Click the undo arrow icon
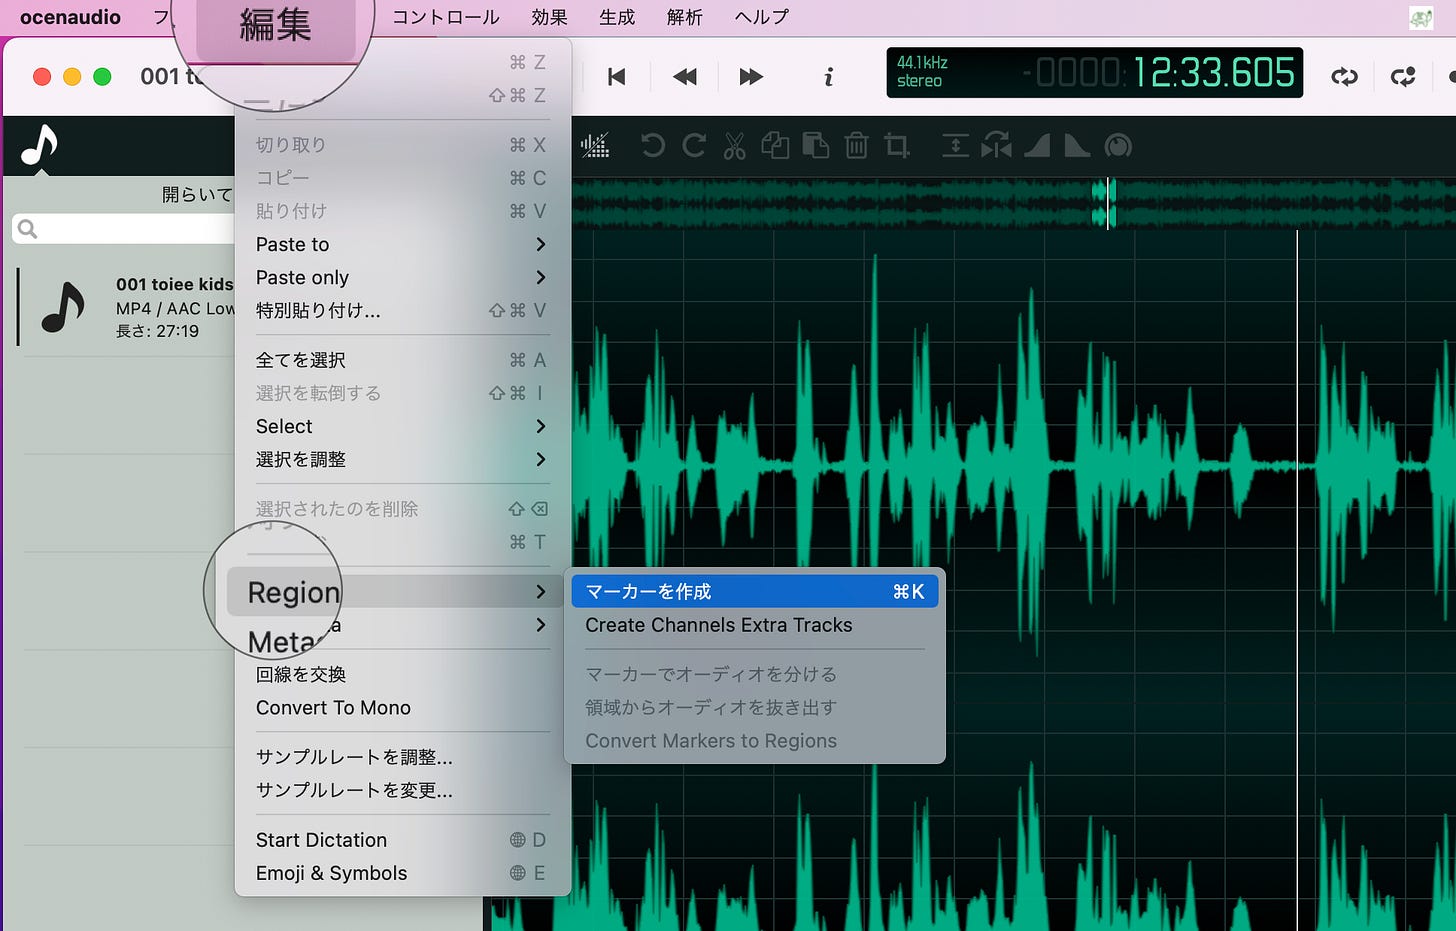The image size is (1456, 931). (x=653, y=146)
